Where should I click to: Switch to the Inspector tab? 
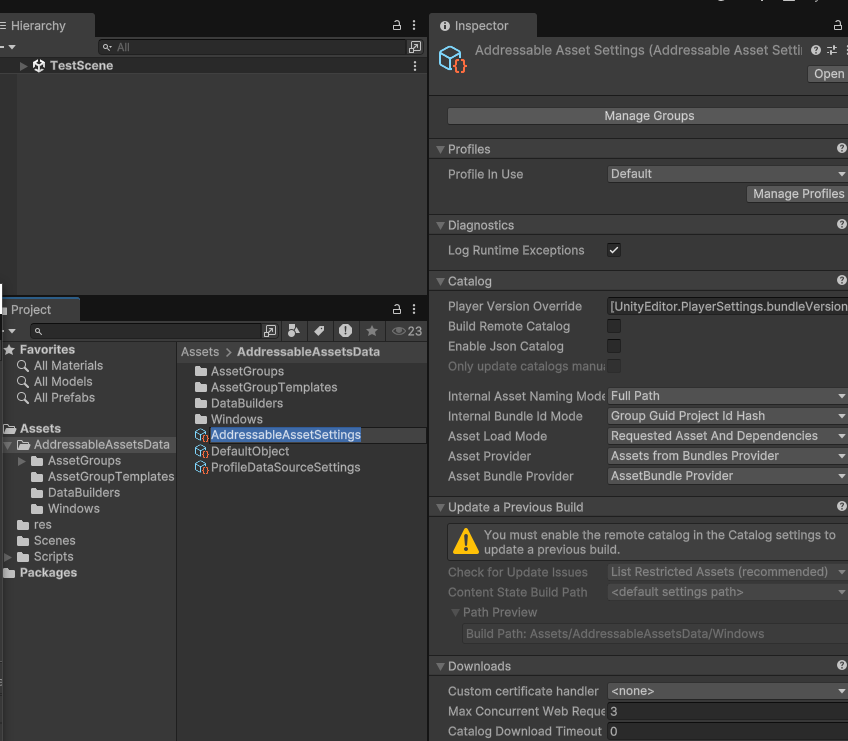(482, 25)
